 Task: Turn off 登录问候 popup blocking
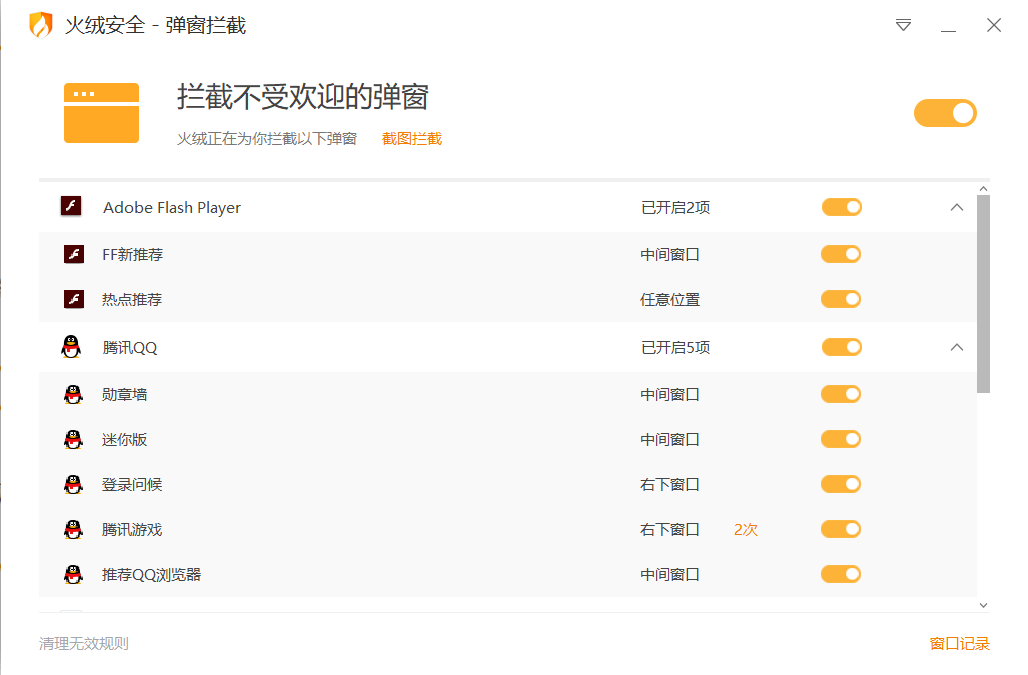(x=840, y=484)
